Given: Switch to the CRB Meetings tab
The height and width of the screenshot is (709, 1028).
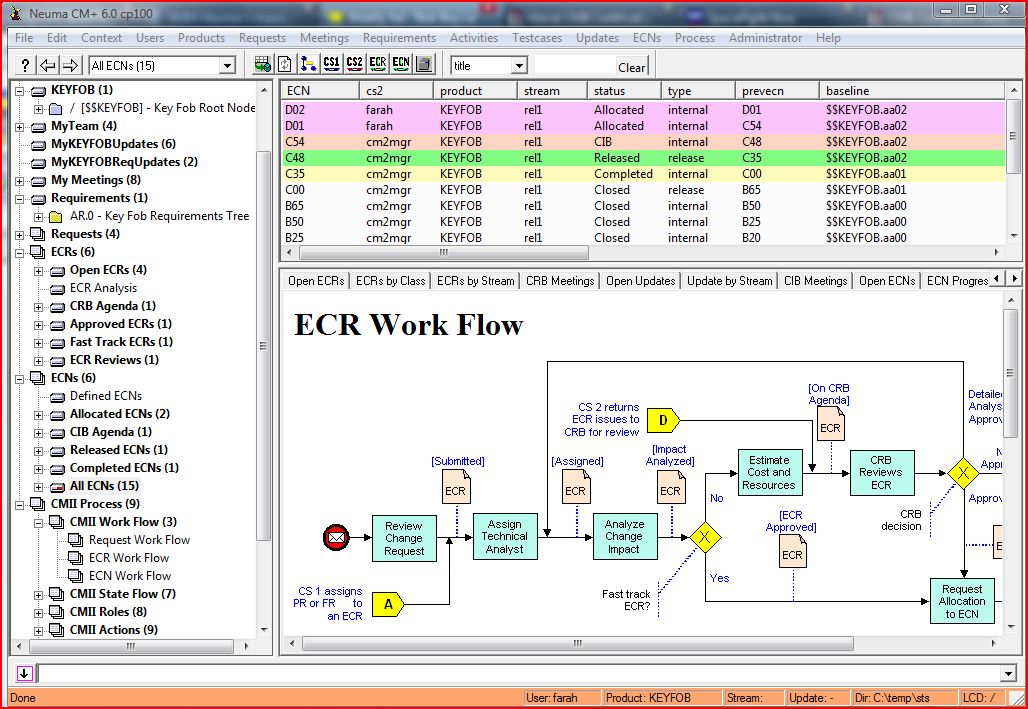Looking at the screenshot, I should click(559, 281).
